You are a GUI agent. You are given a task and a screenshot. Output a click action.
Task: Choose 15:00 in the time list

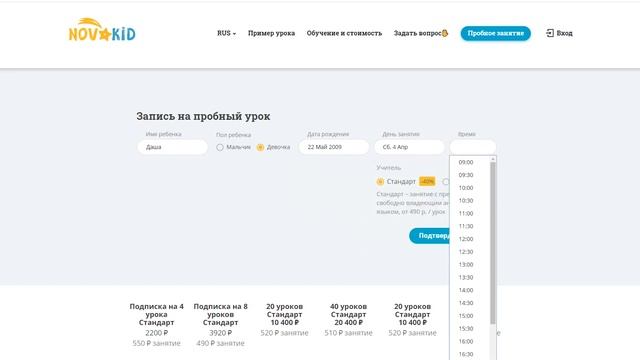466,316
